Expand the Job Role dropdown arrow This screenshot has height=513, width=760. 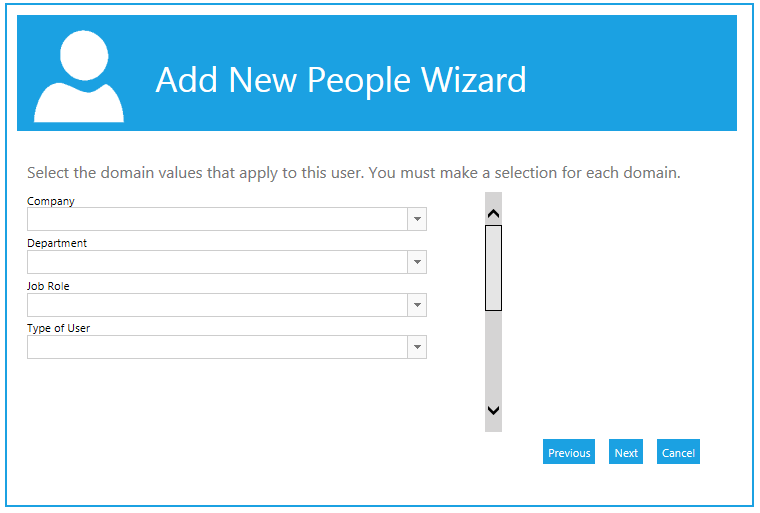[x=417, y=304]
